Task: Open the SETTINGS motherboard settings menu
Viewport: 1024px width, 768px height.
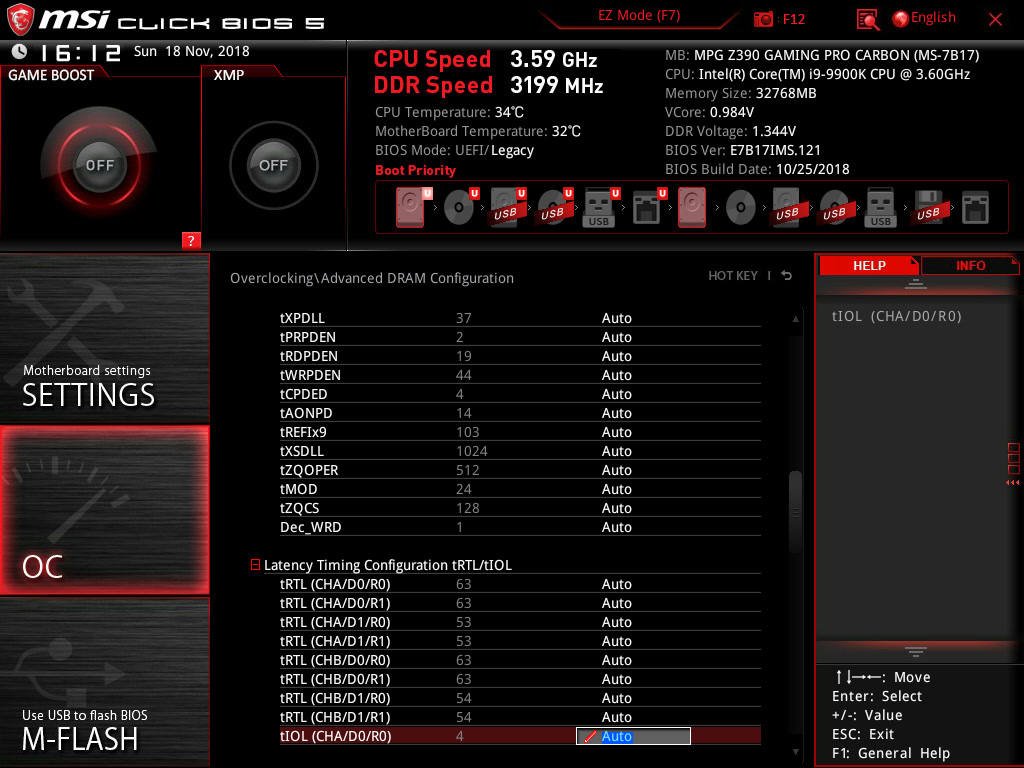Action: tap(104, 338)
